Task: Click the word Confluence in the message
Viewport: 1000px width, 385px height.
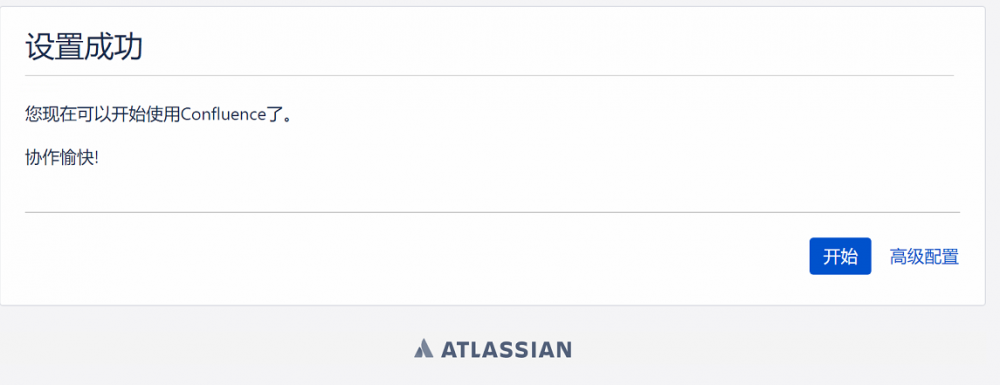Action: (x=223, y=115)
